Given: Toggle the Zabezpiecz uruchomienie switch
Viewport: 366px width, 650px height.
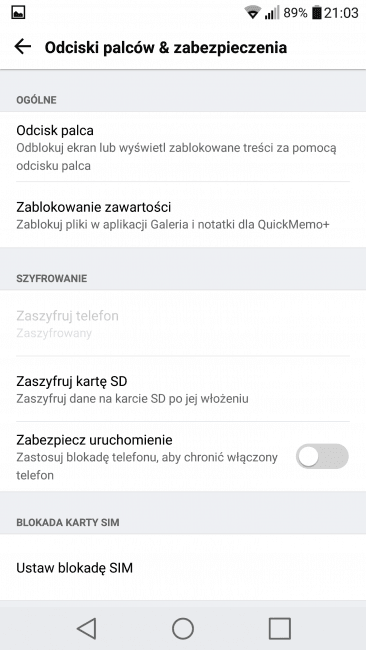Looking at the screenshot, I should [x=322, y=456].
